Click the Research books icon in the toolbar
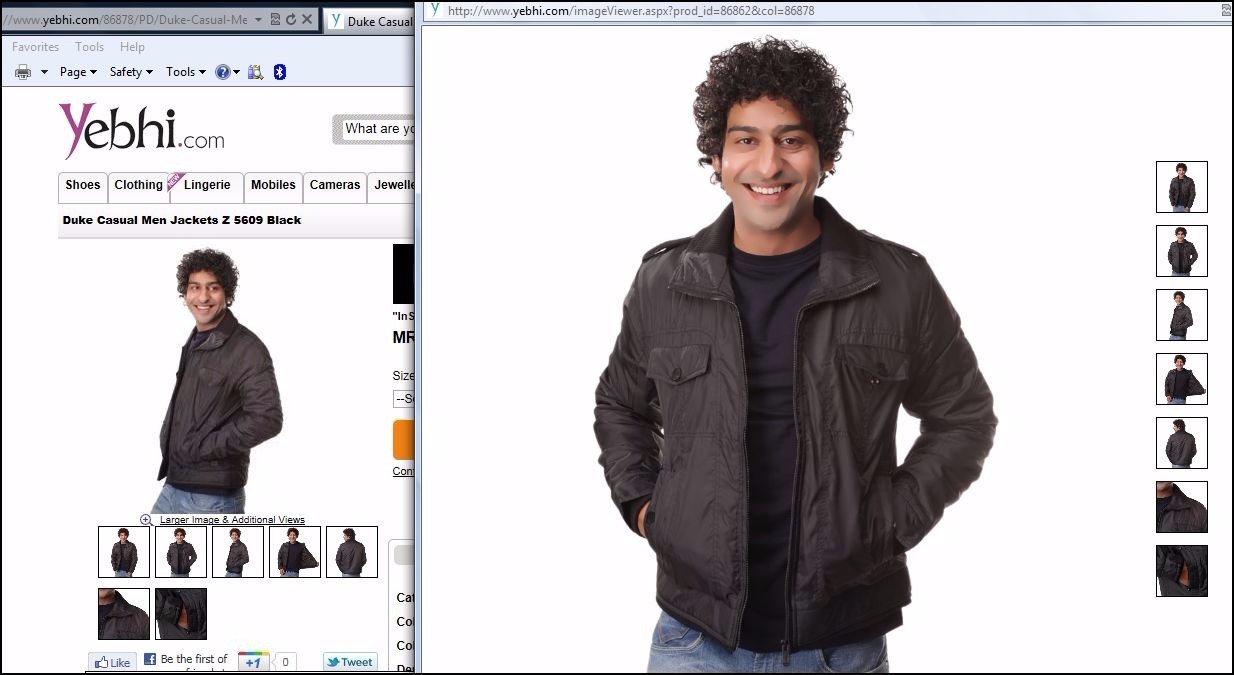The image size is (1234, 675). pos(255,72)
